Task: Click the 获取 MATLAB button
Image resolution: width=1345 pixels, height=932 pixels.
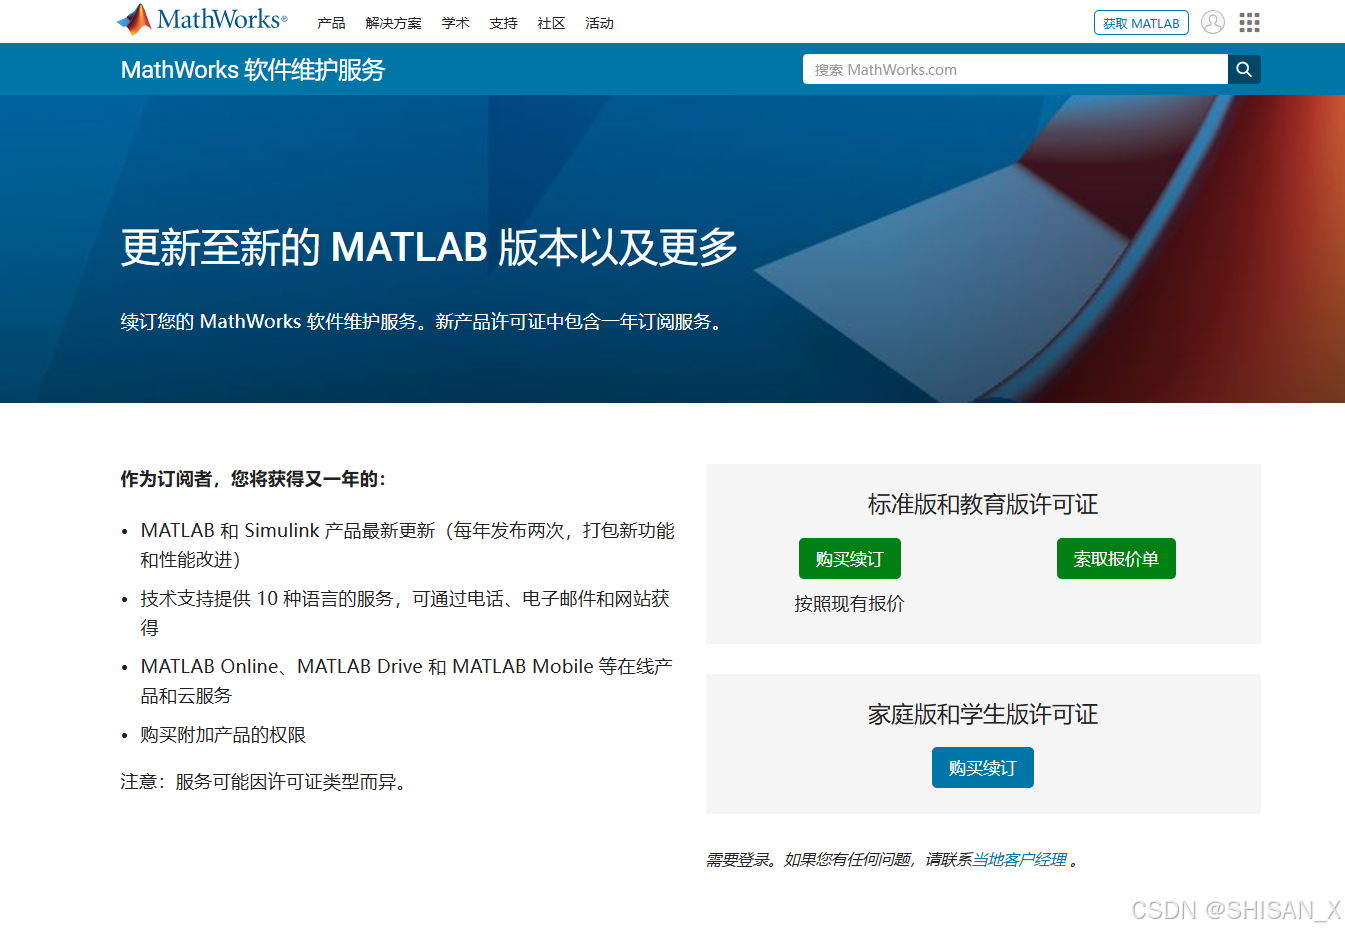Action: click(1141, 23)
